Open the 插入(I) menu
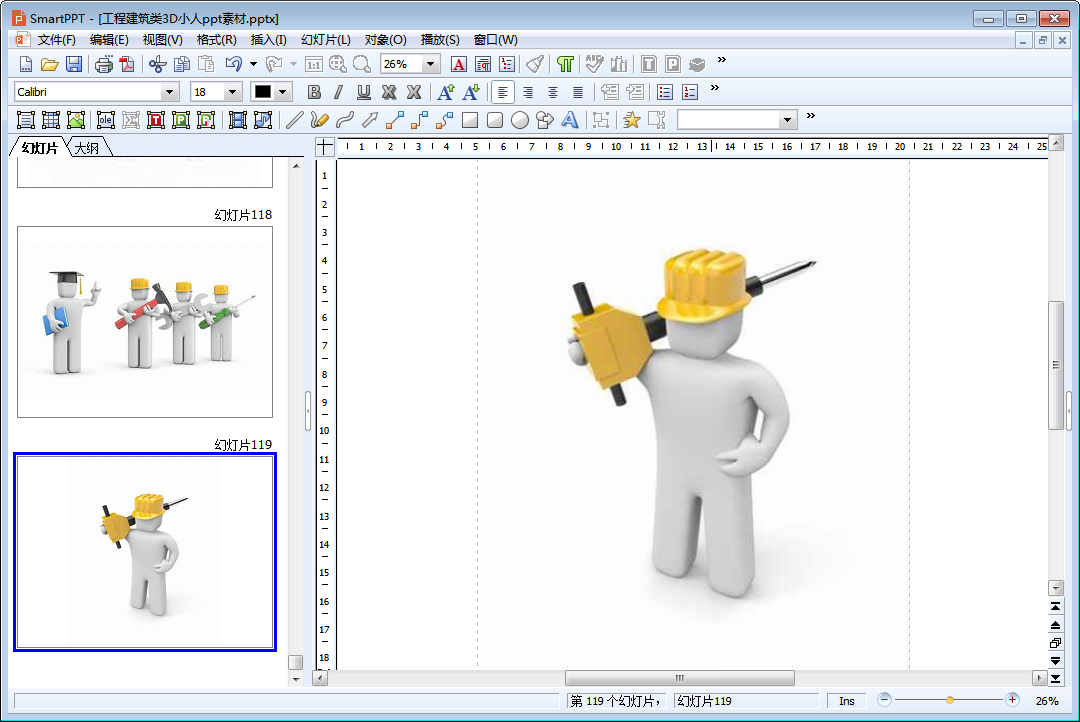Screen dimensions: 1080x722 coord(269,40)
